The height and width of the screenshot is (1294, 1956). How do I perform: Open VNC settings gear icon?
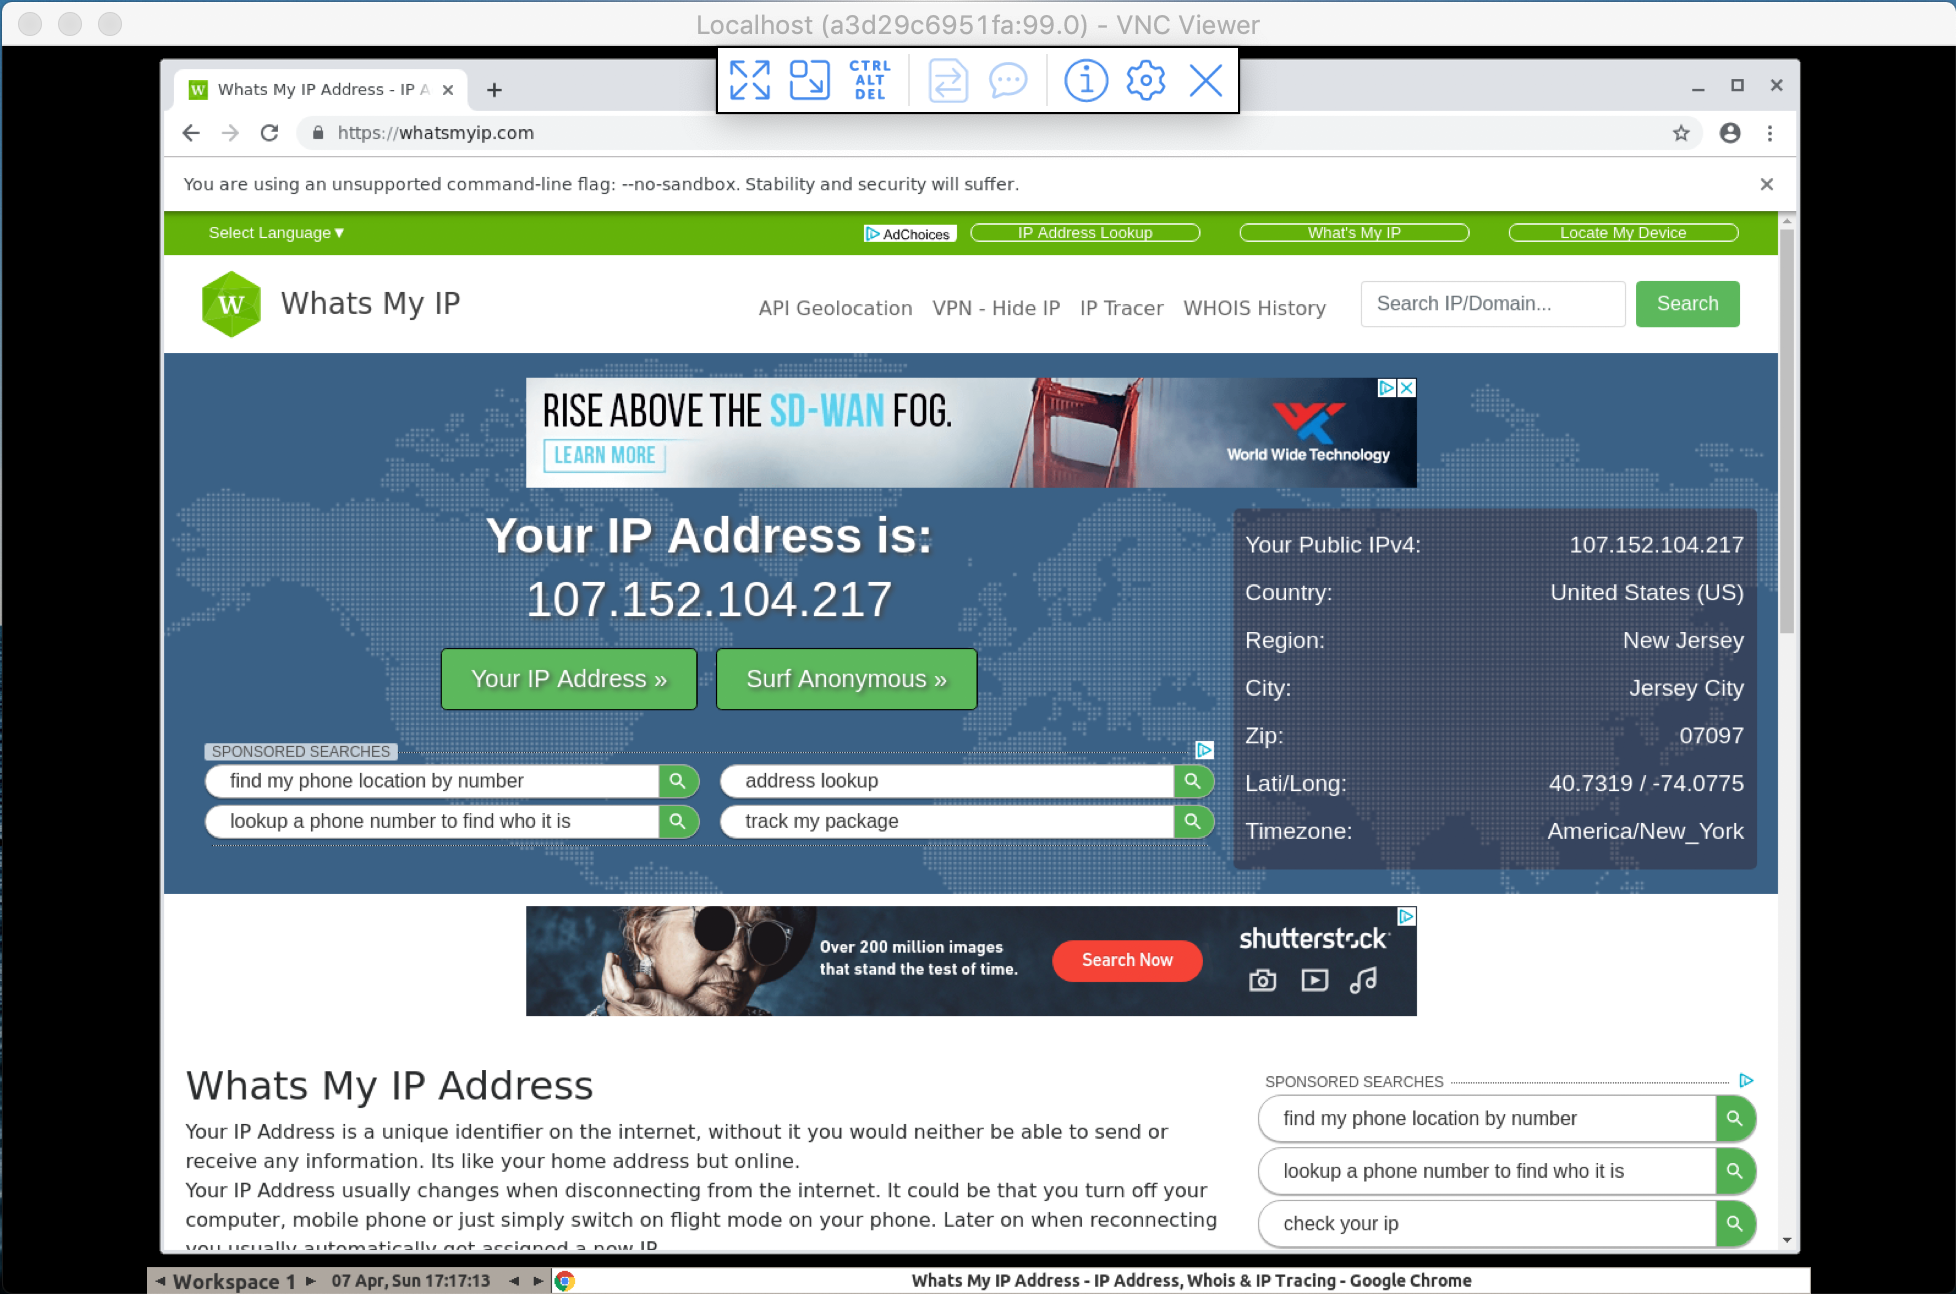click(1146, 80)
